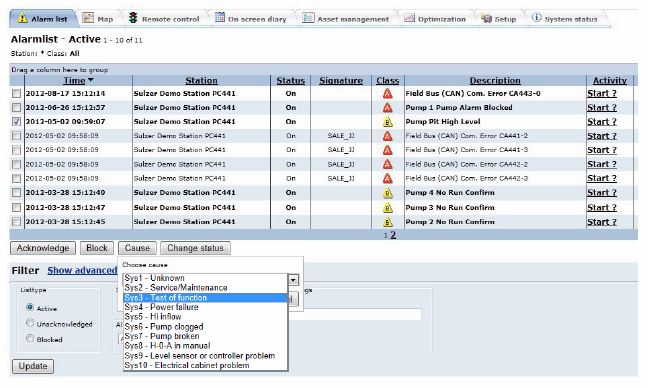The image size is (648, 388).
Task: Open the Optimization tab
Action: [x=435, y=19]
